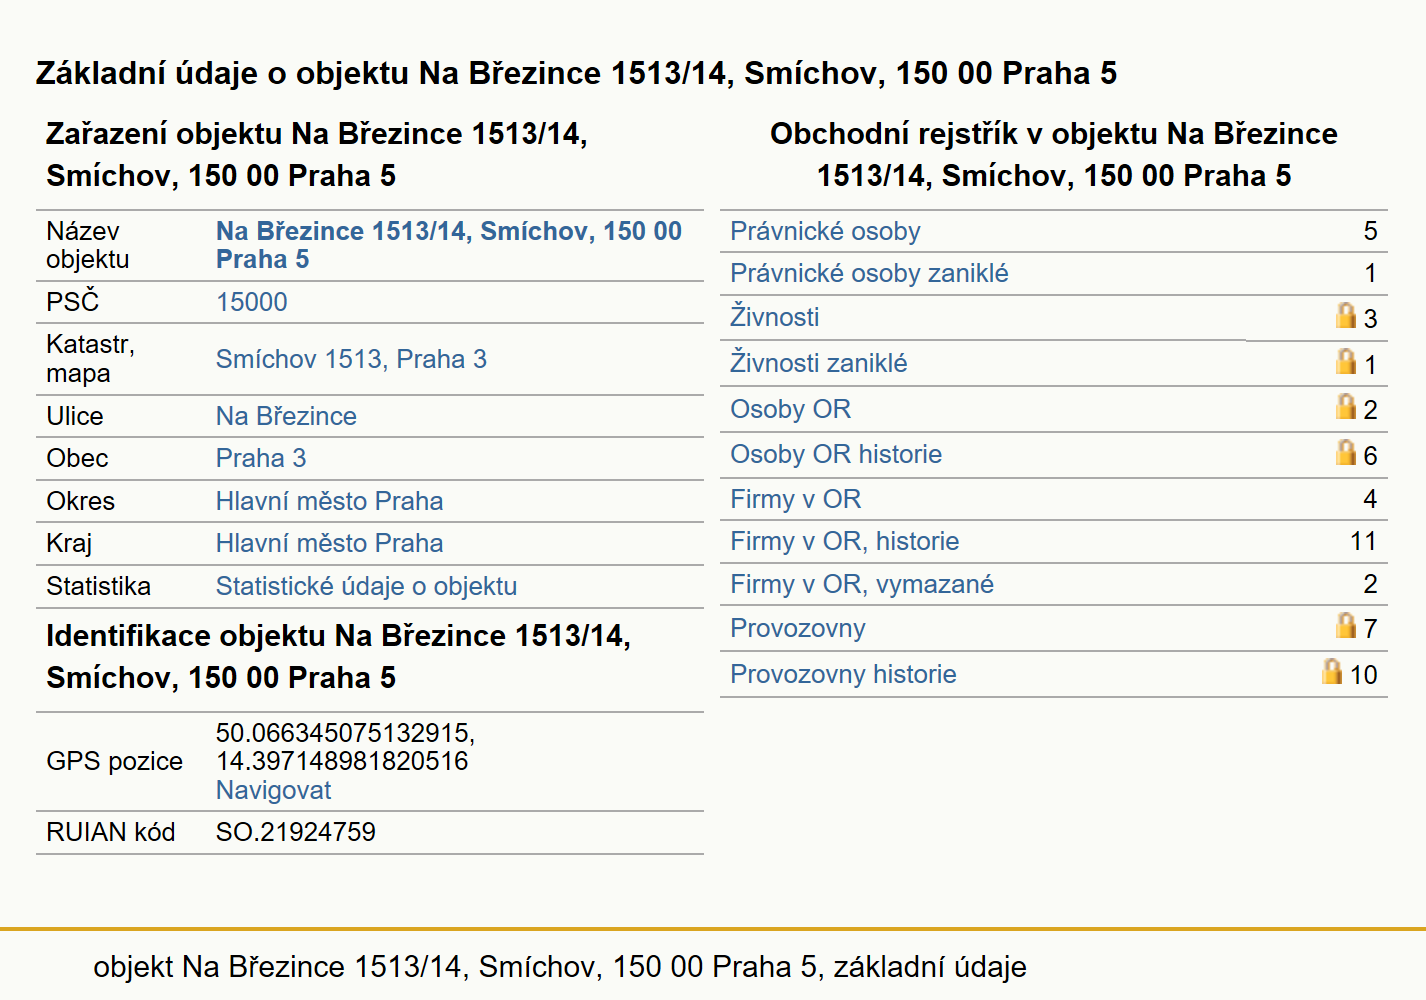Open Statistické údaje o objektu link

click(x=366, y=586)
